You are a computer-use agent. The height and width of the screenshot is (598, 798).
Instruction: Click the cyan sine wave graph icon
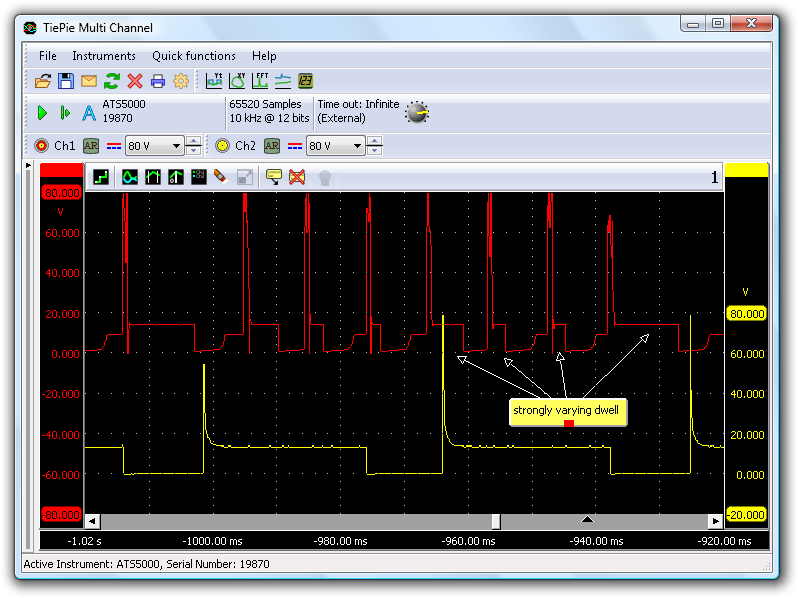[x=130, y=177]
